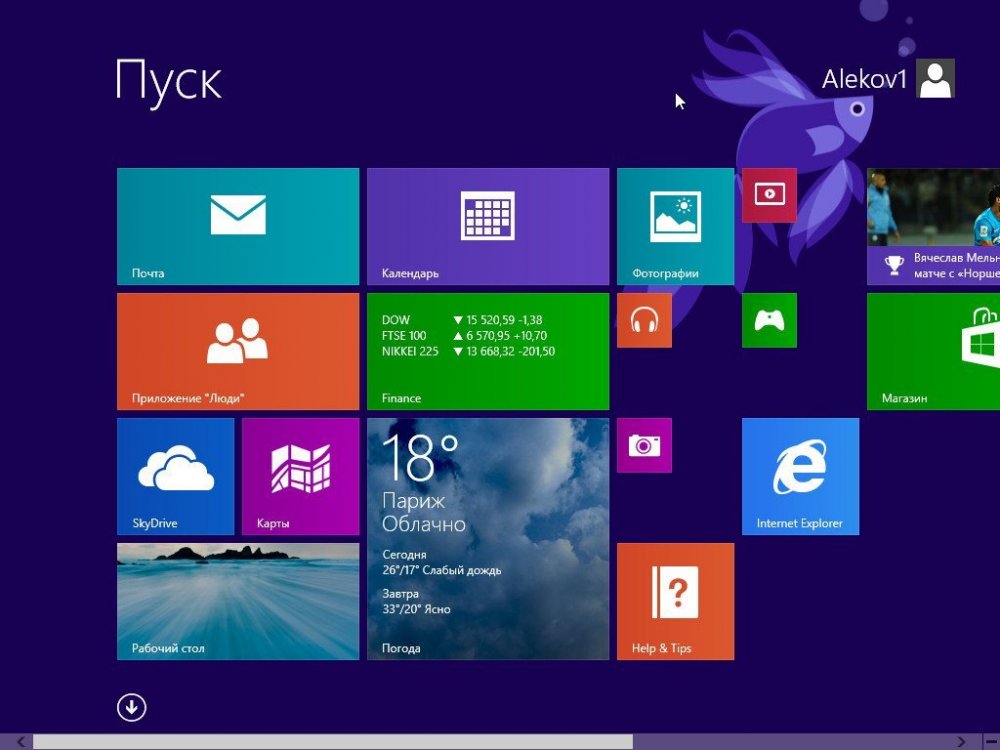Open the SkyDrive tile

pyautogui.click(x=175, y=476)
